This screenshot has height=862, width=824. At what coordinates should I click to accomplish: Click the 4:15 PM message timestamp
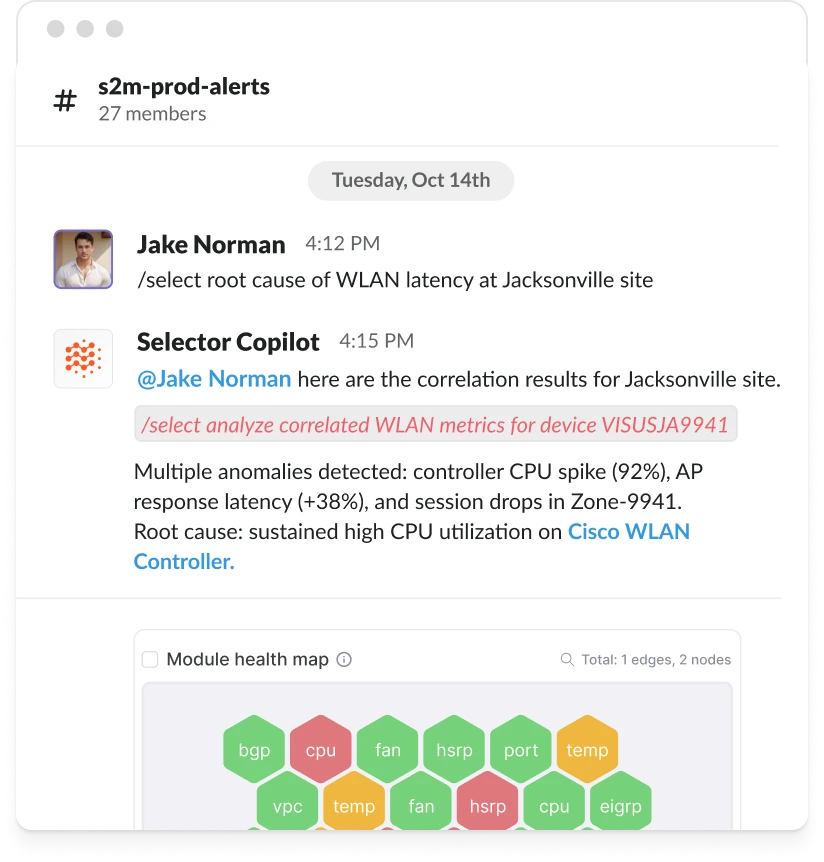(x=376, y=341)
